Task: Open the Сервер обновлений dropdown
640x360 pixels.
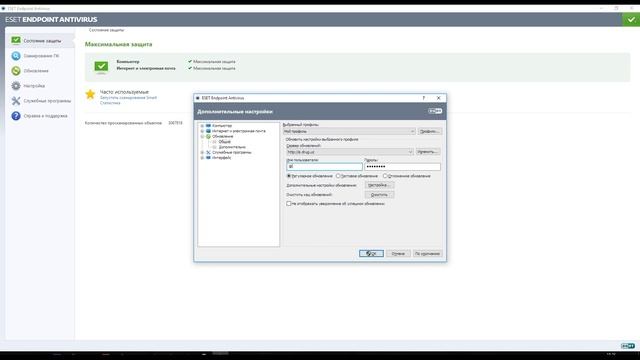Action: (x=350, y=152)
